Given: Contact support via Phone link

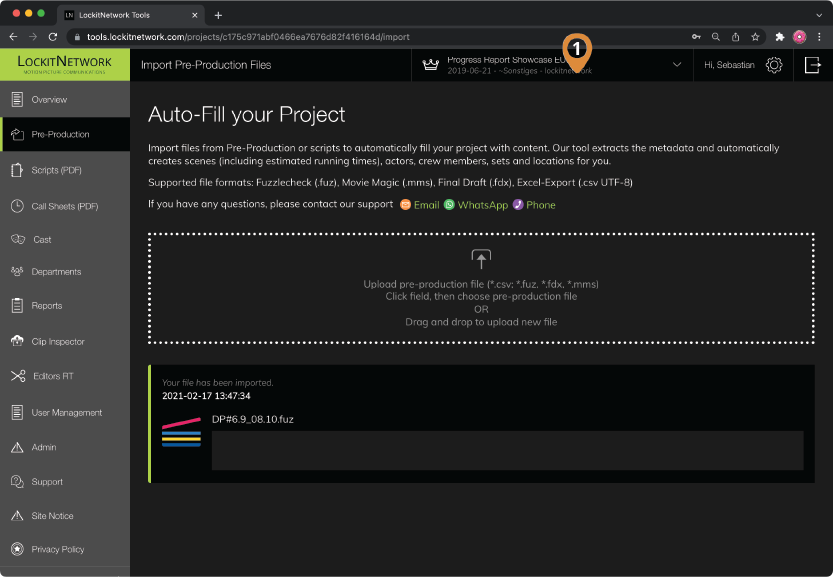Looking at the screenshot, I should click(x=541, y=205).
